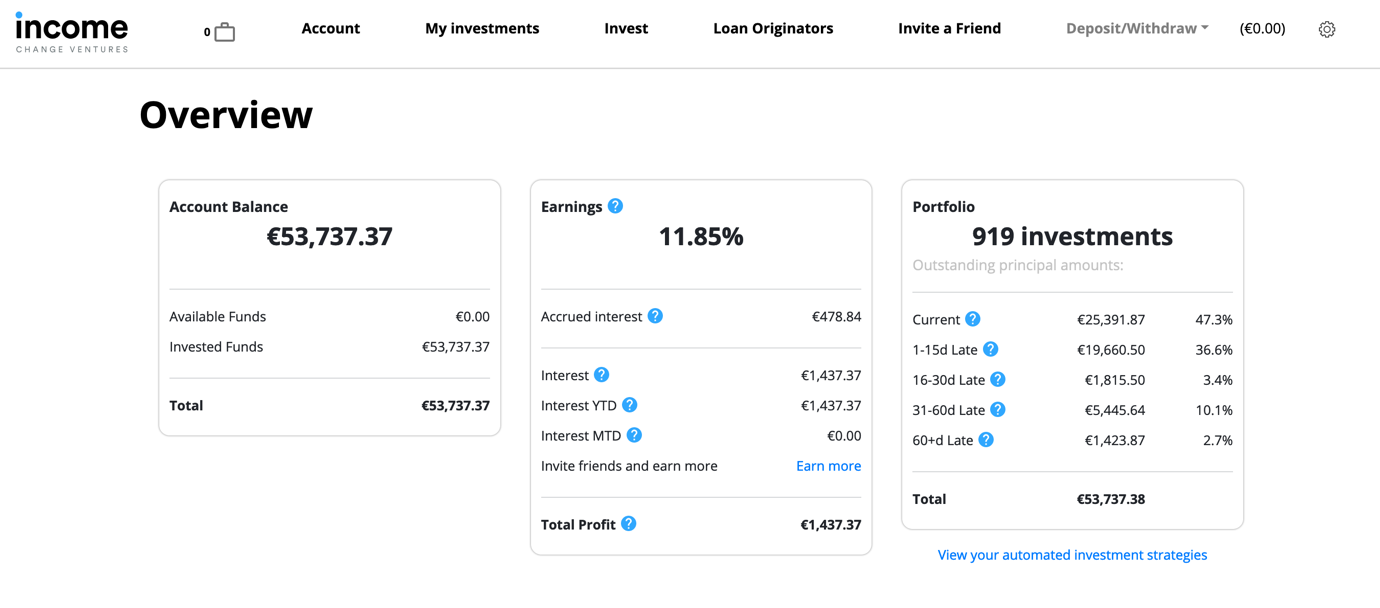Click the Interest MTD help icon
This screenshot has width=1380, height=608.
pos(634,435)
